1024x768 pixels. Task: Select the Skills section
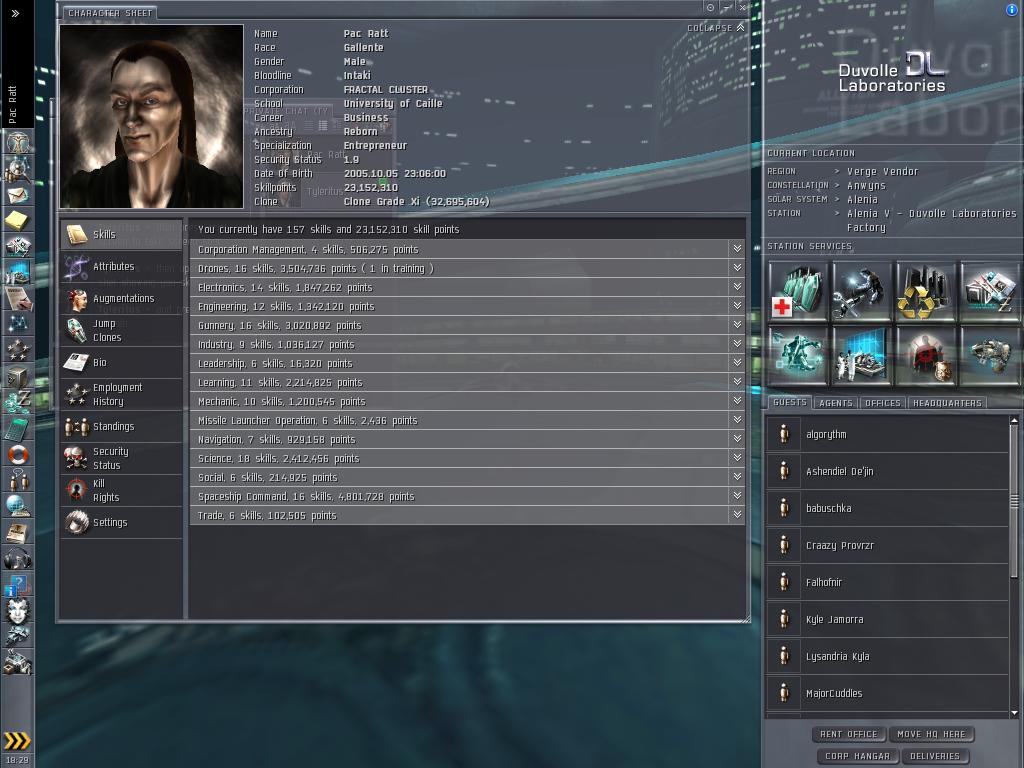tap(121, 234)
